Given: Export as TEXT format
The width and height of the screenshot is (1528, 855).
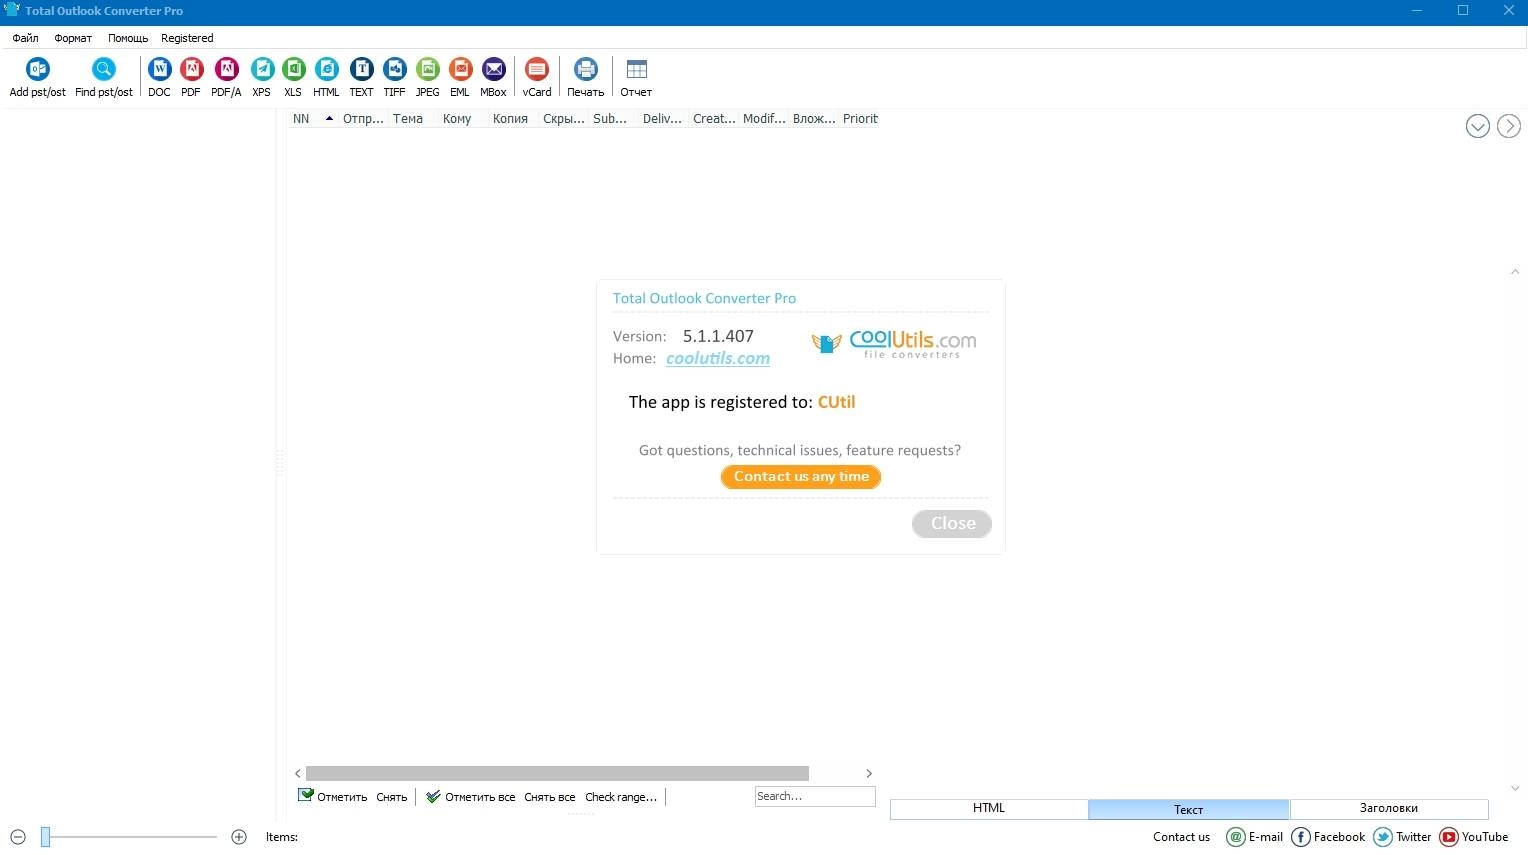Looking at the screenshot, I should click(361, 77).
